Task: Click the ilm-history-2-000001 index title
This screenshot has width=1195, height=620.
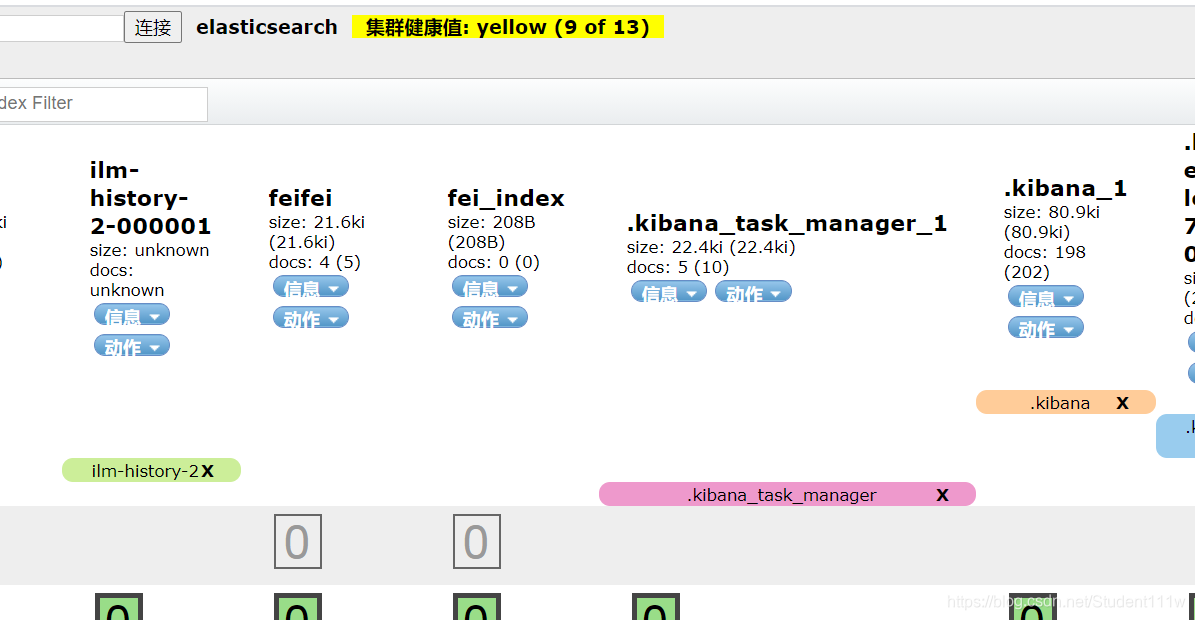Action: tap(150, 198)
